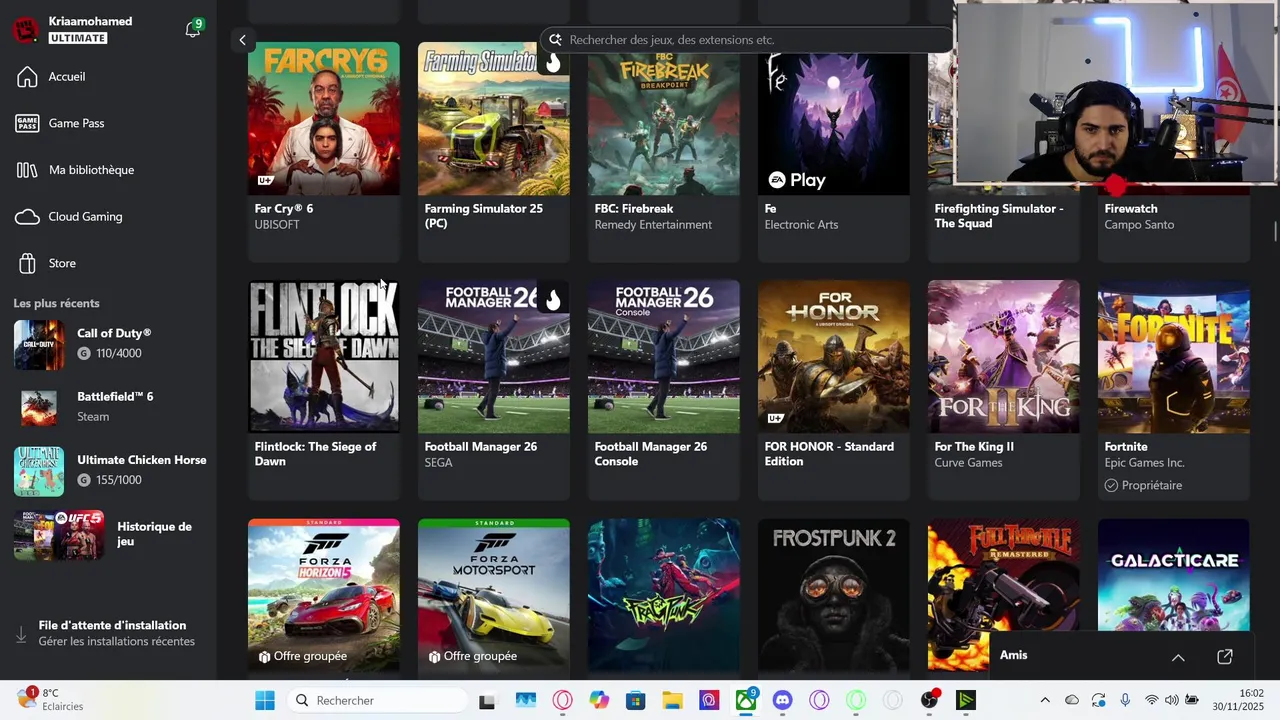Click the search magnifier icon in Xbox app
The height and width of the screenshot is (720, 1280).
pos(556,40)
